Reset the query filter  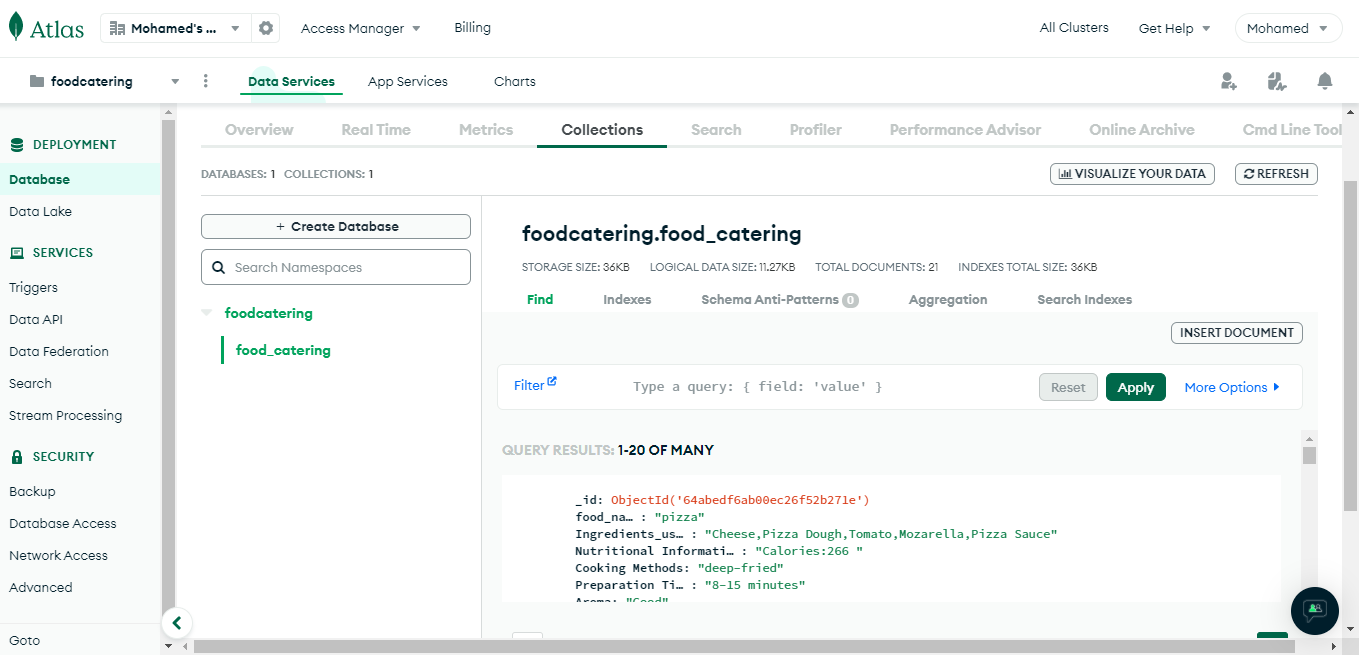[1068, 387]
